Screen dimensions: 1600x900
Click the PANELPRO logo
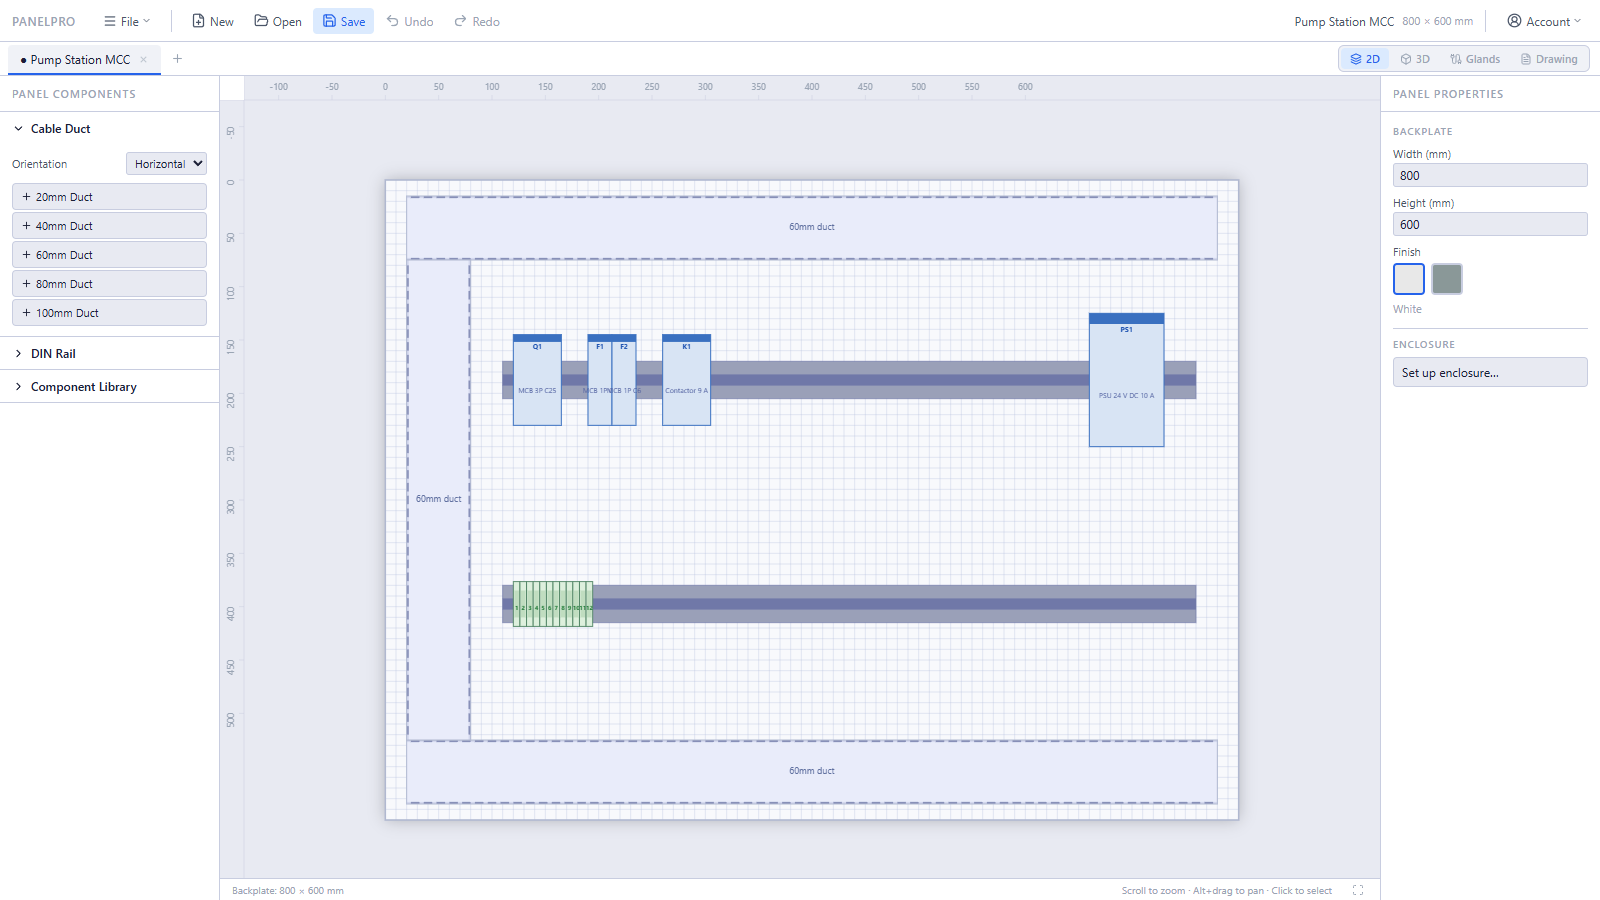[44, 21]
